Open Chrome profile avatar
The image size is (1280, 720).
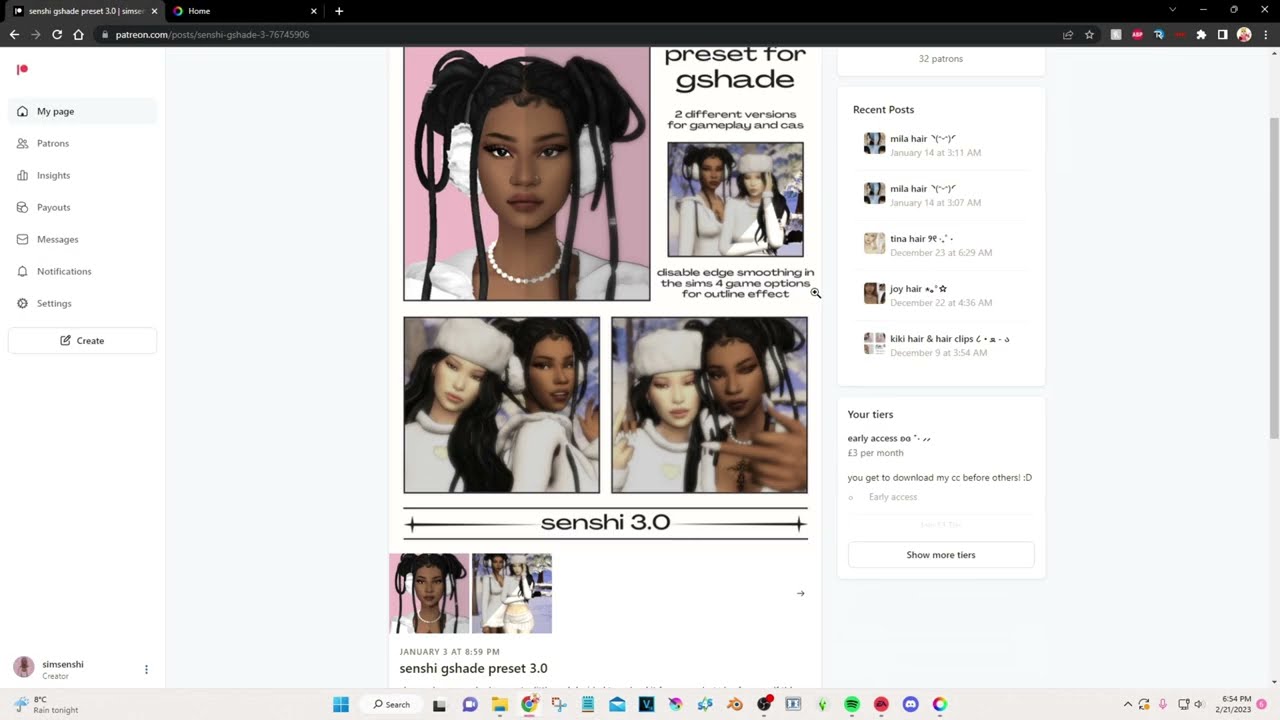tap(1244, 34)
